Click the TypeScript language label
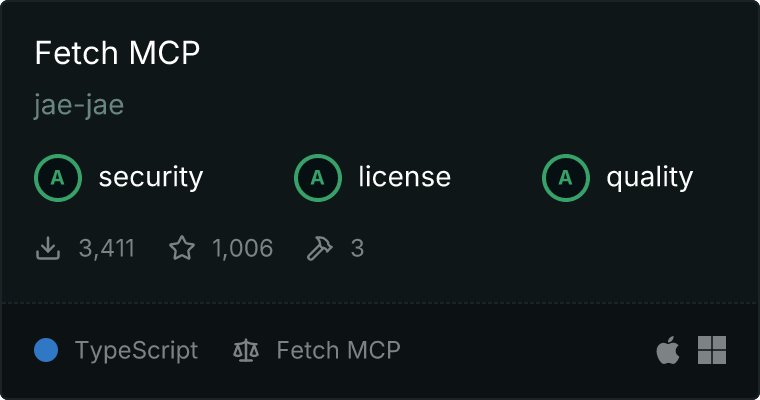This screenshot has width=760, height=400. 137,351
